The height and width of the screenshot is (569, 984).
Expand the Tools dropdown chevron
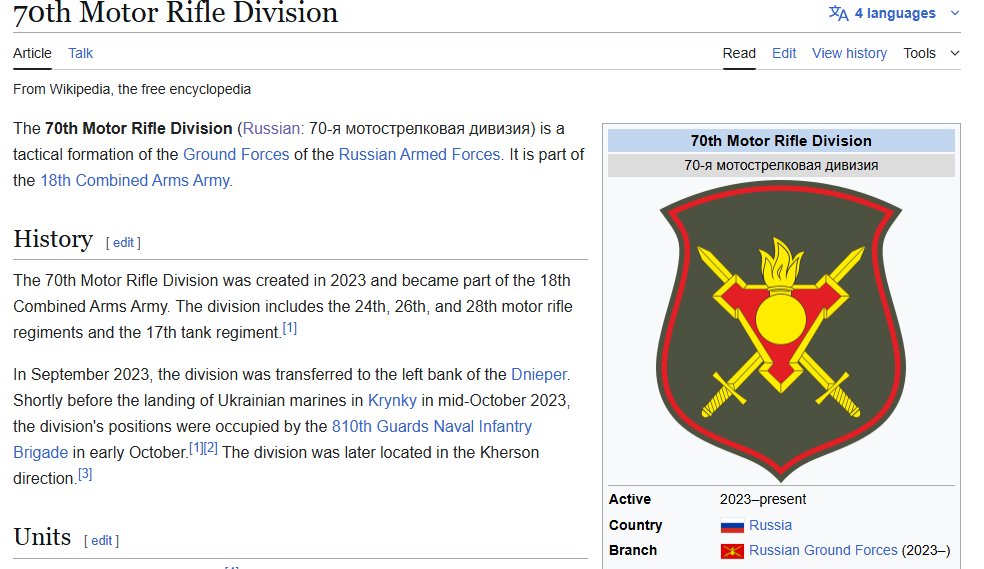coord(955,53)
